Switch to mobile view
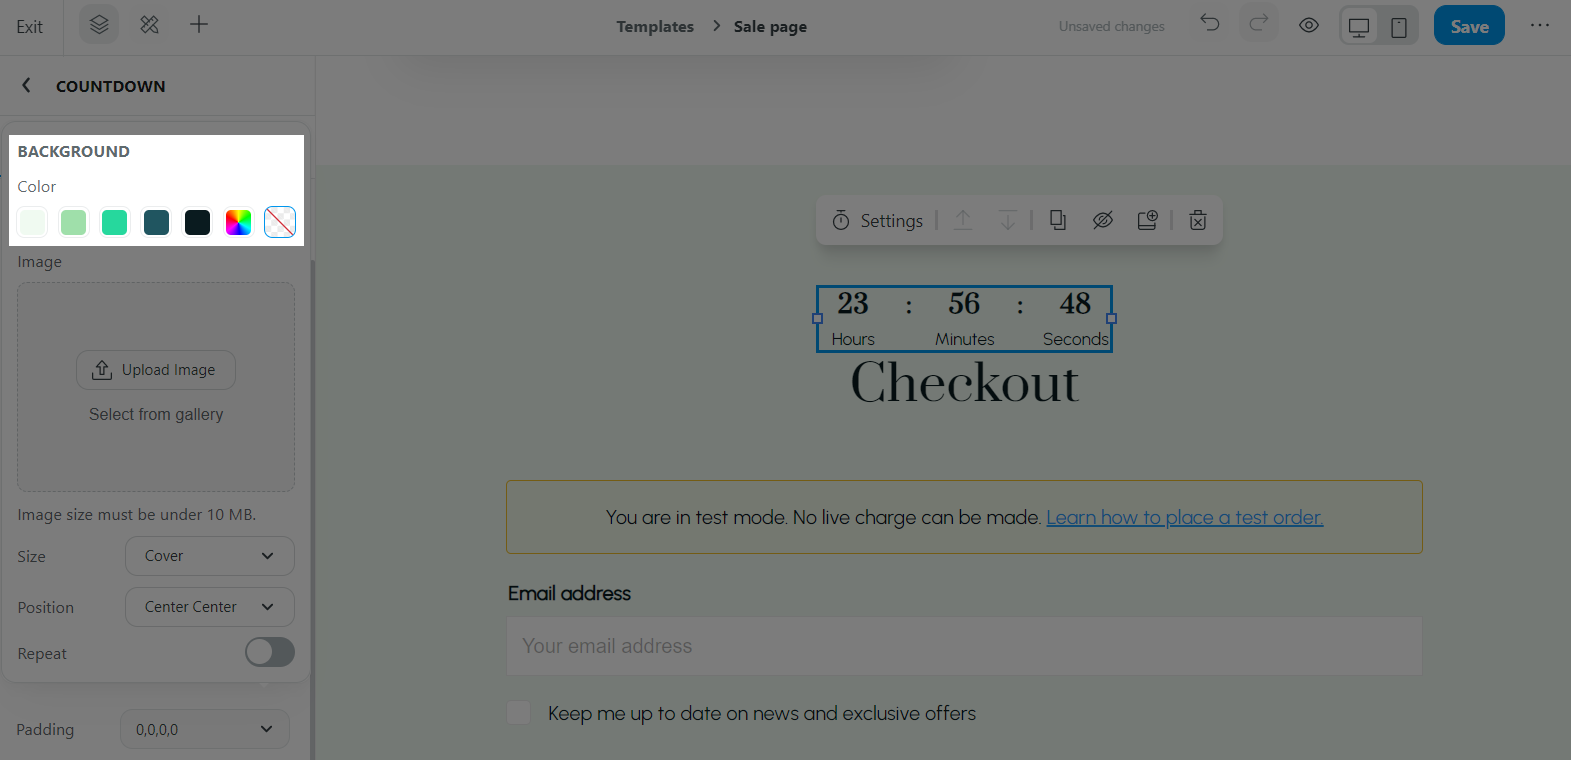 tap(1399, 27)
